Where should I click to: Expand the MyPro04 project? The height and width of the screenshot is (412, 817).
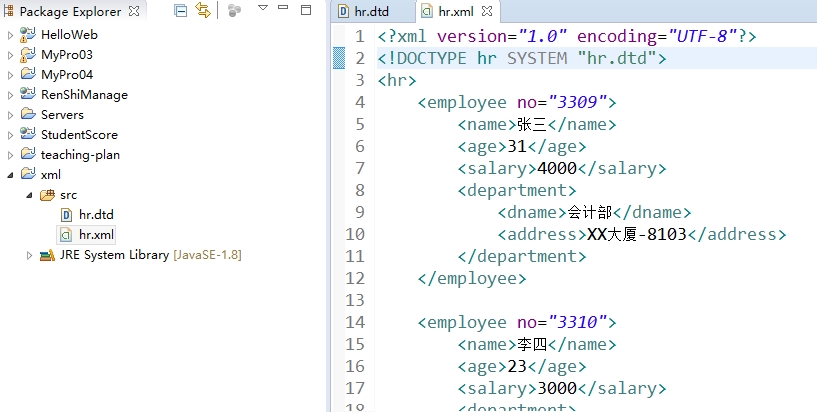(x=10, y=75)
